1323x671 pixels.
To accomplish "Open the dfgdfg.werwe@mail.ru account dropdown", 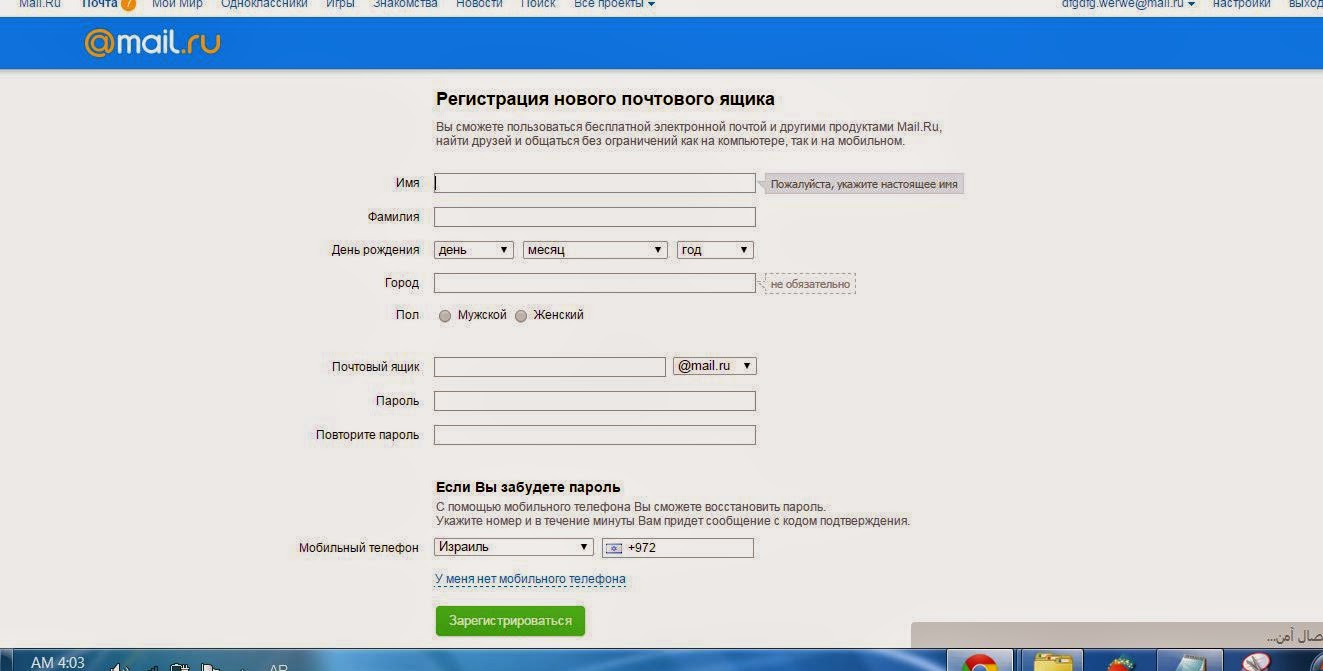I will [x=1128, y=4].
